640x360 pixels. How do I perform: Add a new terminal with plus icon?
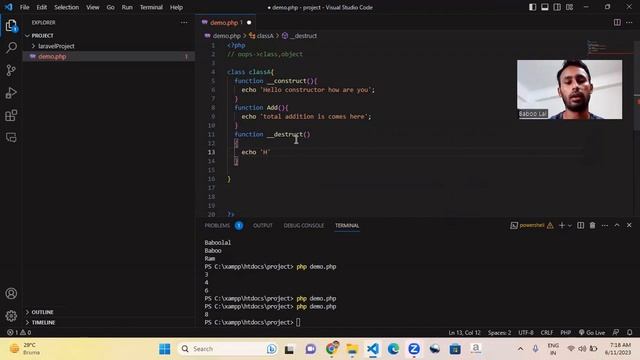click(562, 225)
